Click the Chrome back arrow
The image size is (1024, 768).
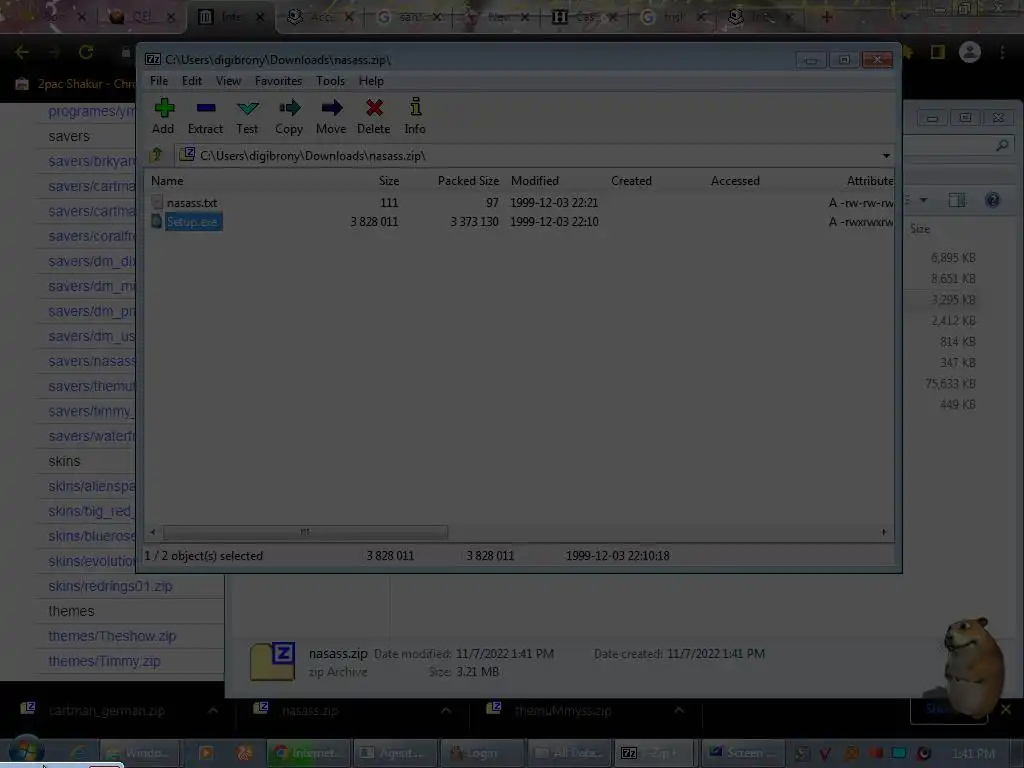[x=22, y=52]
